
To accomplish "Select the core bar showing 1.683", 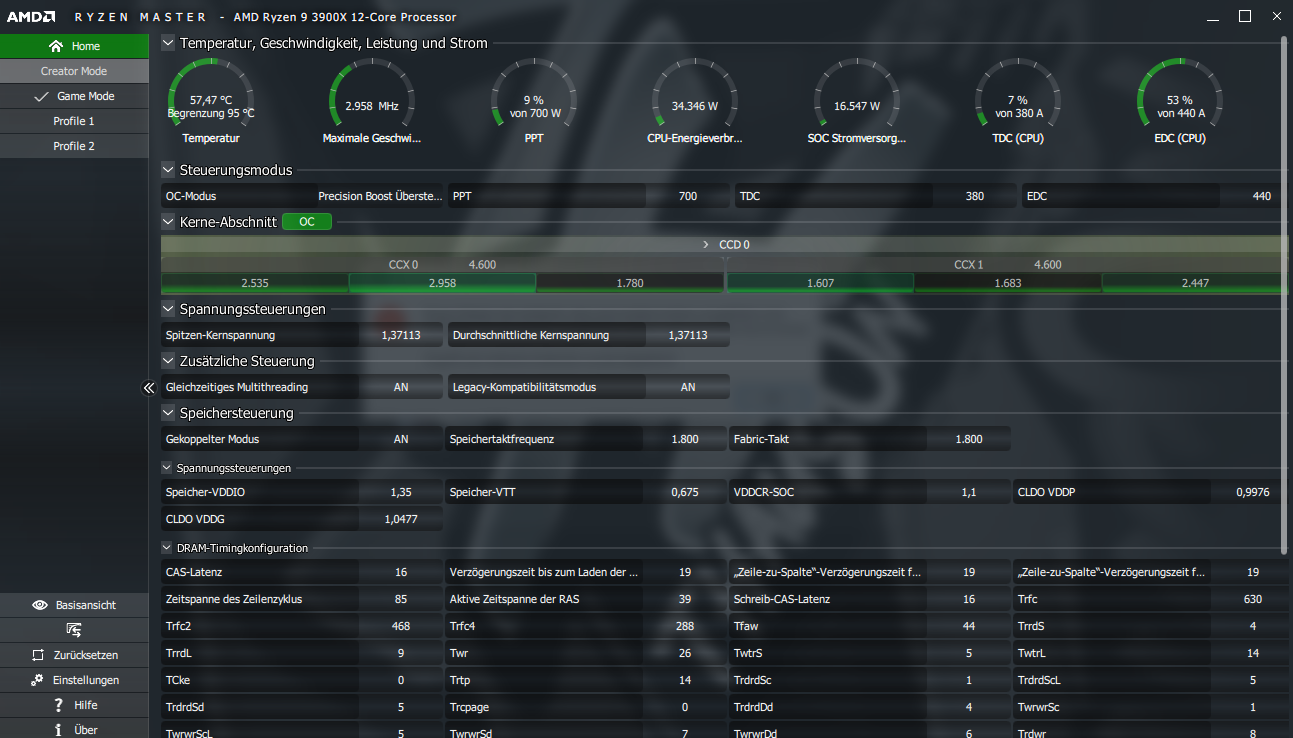I will click(1008, 283).
